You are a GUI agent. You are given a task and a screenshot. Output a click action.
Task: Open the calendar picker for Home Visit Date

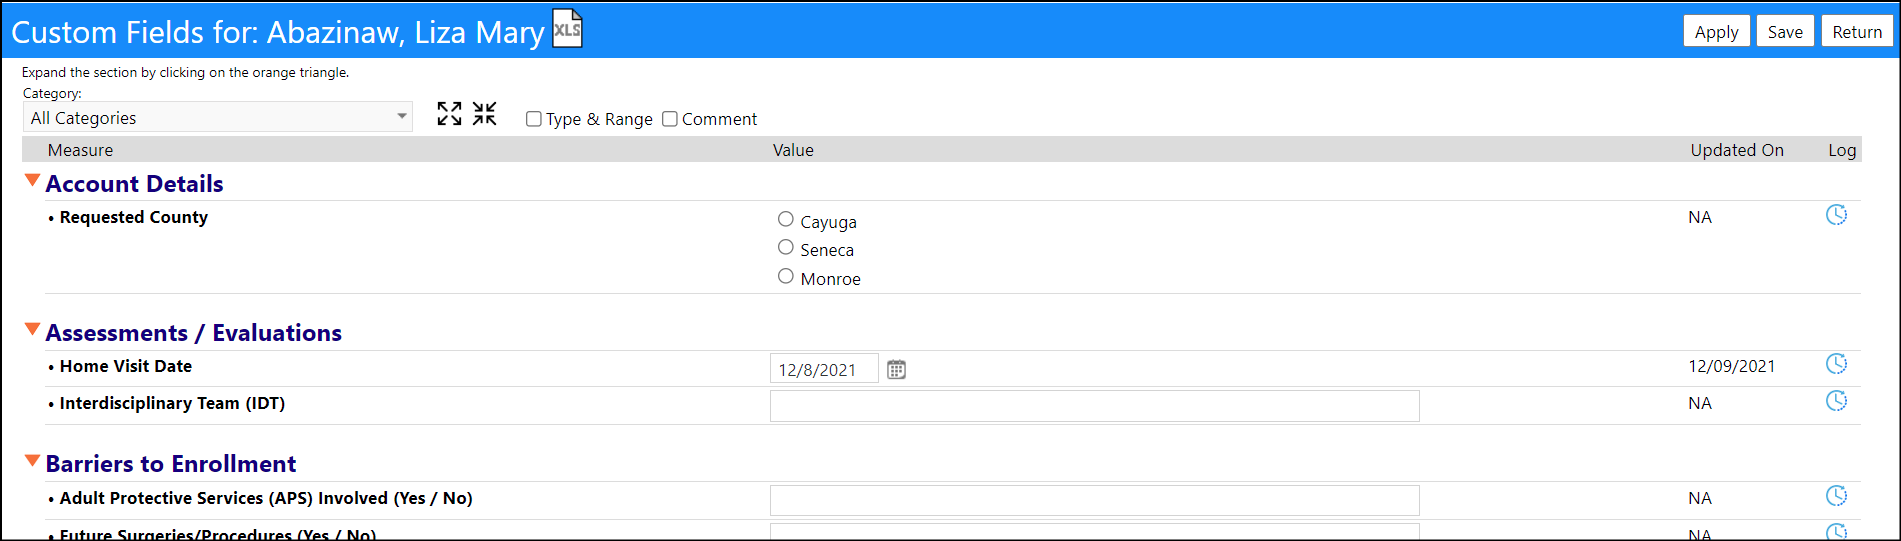coord(896,370)
